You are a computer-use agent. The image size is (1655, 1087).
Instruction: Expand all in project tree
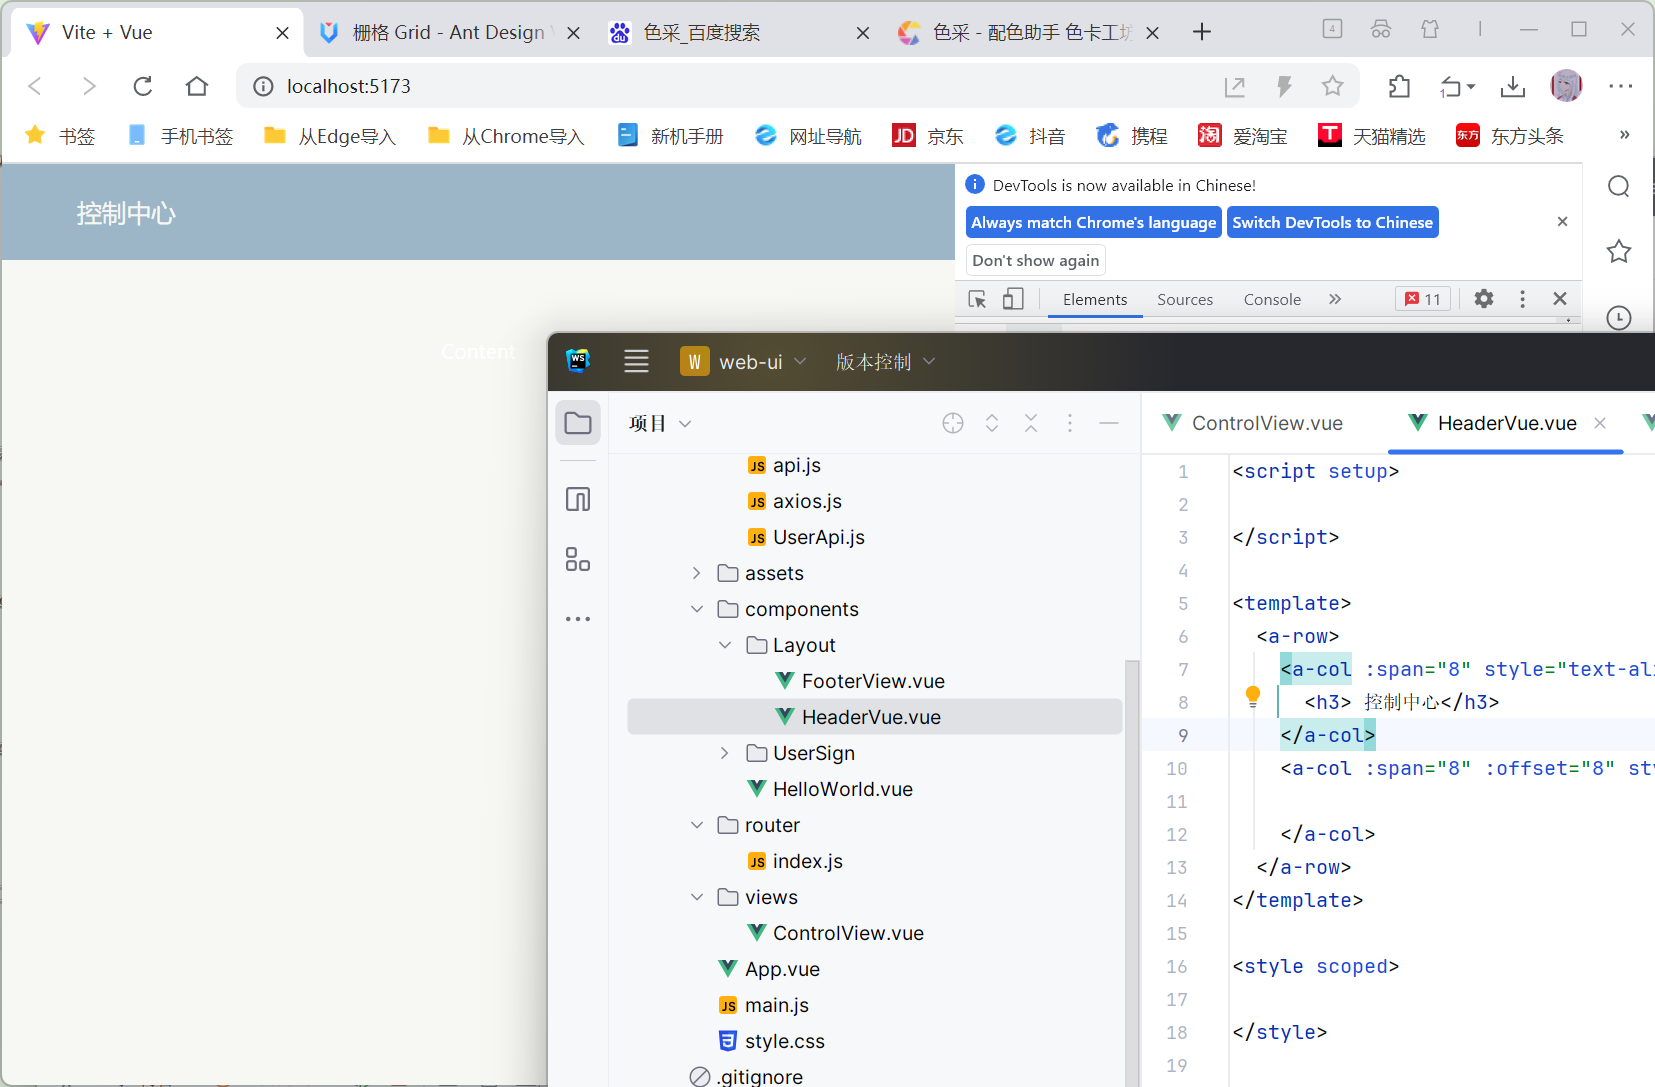992,423
